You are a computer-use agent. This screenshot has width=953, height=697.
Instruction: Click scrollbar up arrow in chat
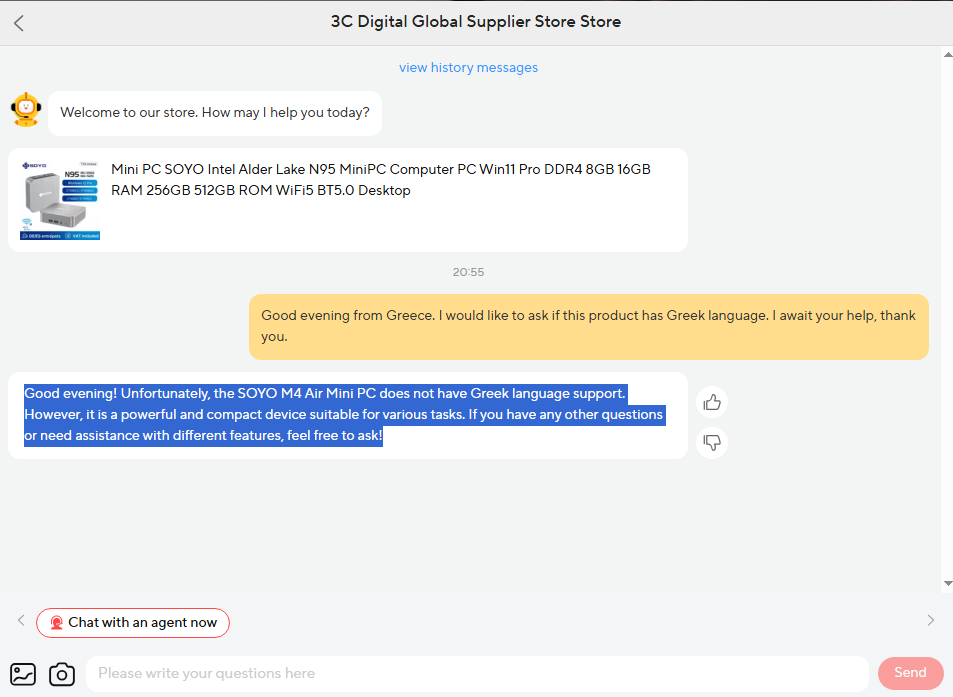(948, 55)
